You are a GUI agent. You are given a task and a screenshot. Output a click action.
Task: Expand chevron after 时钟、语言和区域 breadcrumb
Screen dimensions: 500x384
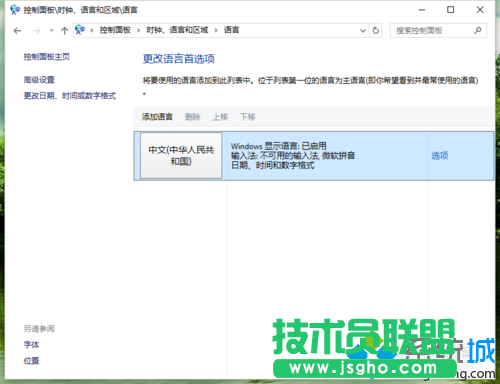(x=216, y=31)
